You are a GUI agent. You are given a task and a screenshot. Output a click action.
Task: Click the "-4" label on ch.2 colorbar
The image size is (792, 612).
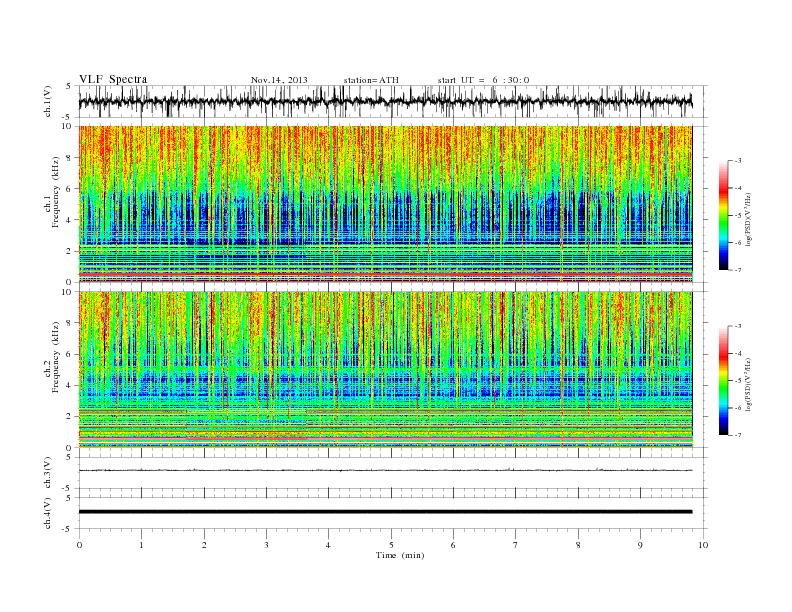click(x=737, y=353)
